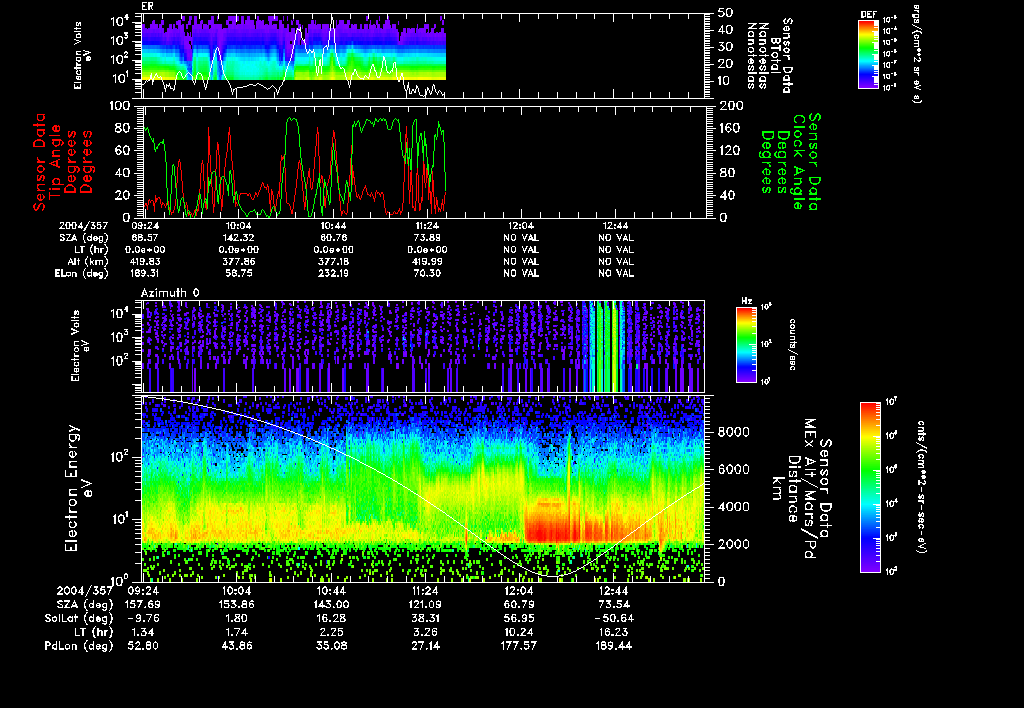Click the green vertical stripes in the Azimuth plot
This screenshot has height=708, width=1024.
click(605, 346)
